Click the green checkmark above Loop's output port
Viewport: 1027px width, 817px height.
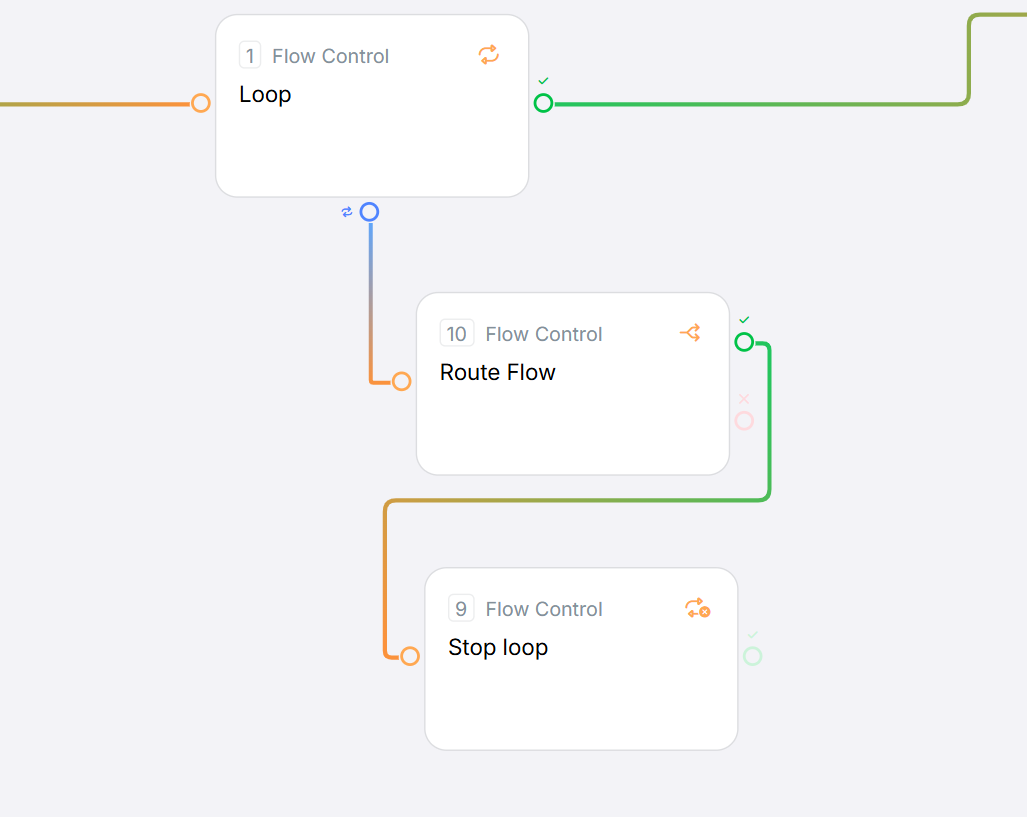point(543,80)
